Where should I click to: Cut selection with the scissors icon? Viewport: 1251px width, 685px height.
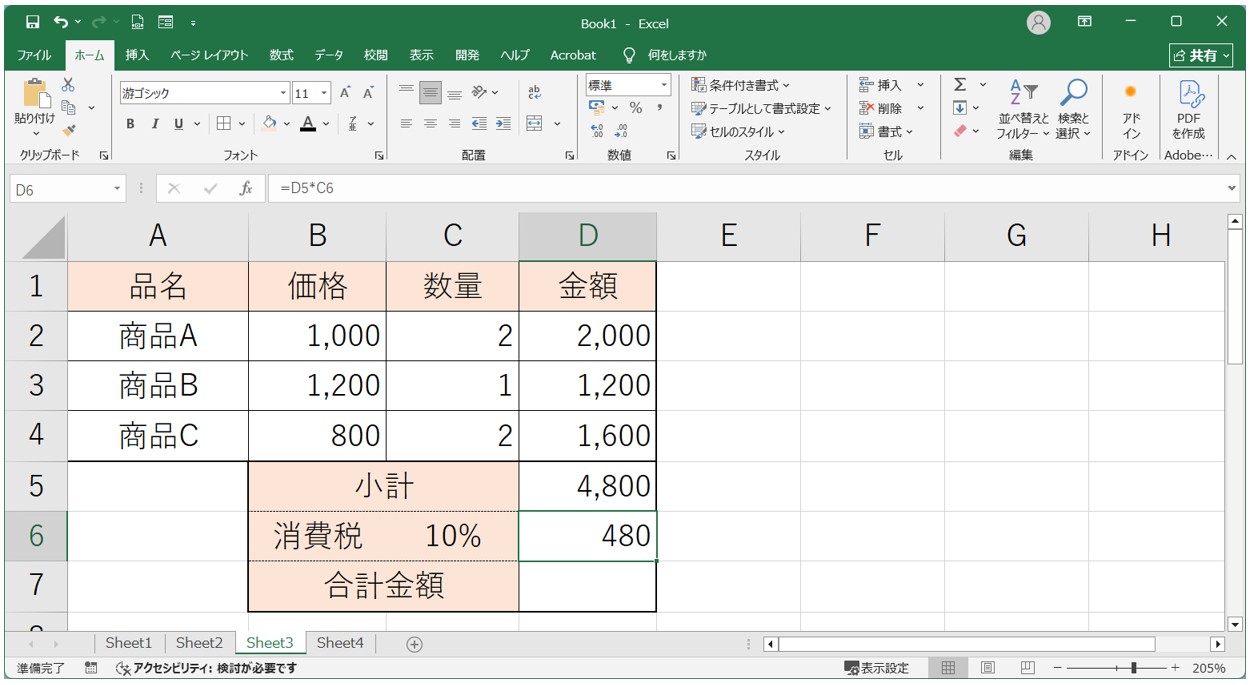click(x=69, y=86)
